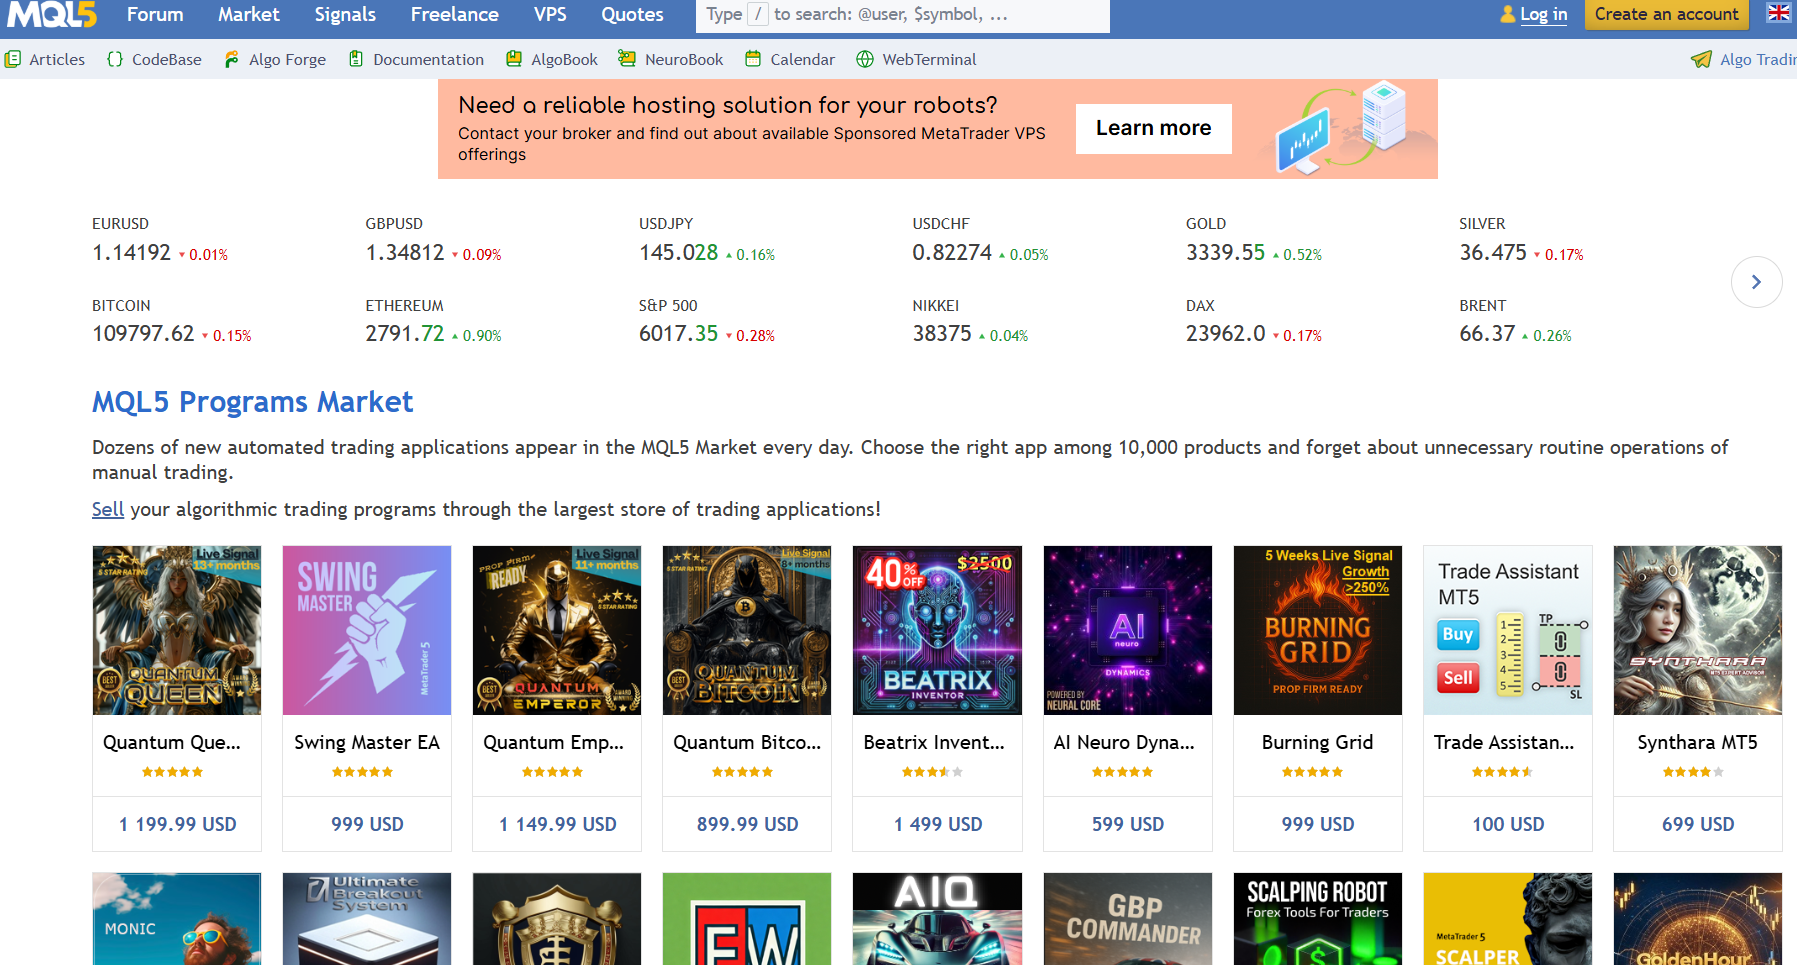Click the Sell link
1797x965 pixels.
(x=108, y=509)
